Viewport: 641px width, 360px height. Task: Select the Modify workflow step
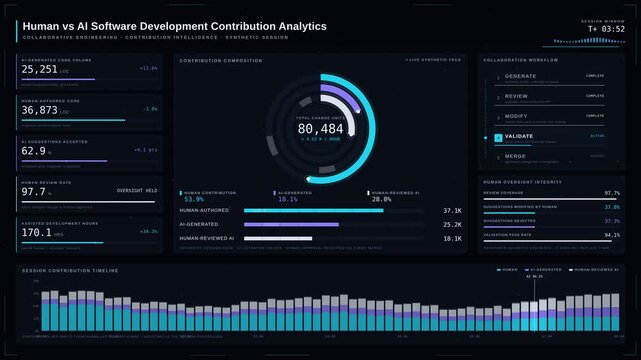click(549, 119)
